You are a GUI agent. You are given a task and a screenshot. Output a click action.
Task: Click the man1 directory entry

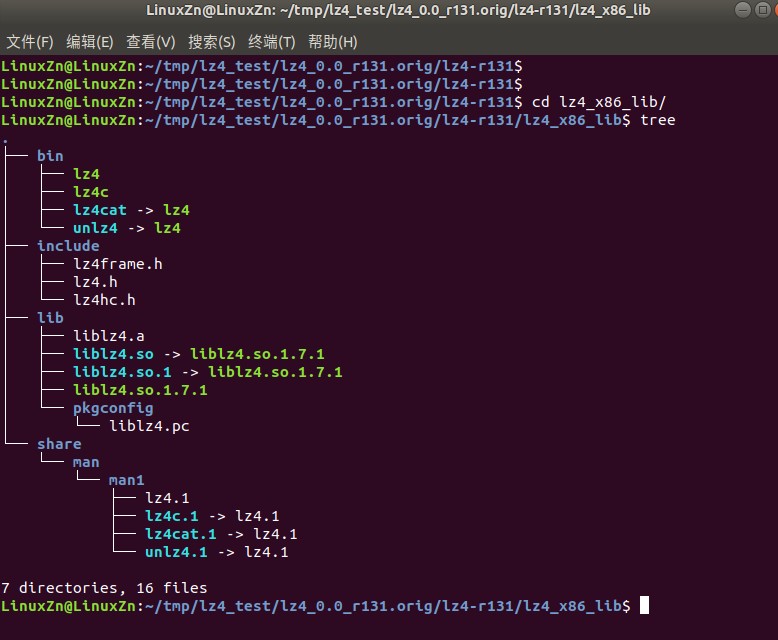pyautogui.click(x=127, y=480)
